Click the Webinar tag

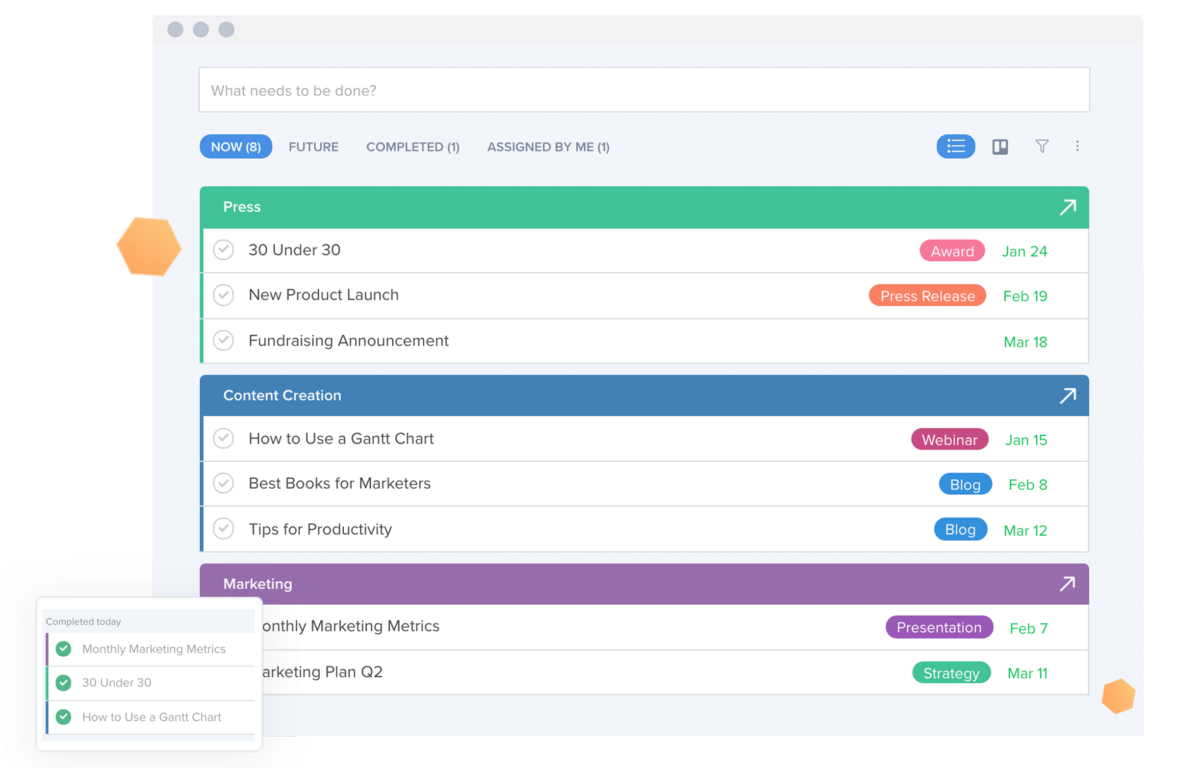pos(949,439)
